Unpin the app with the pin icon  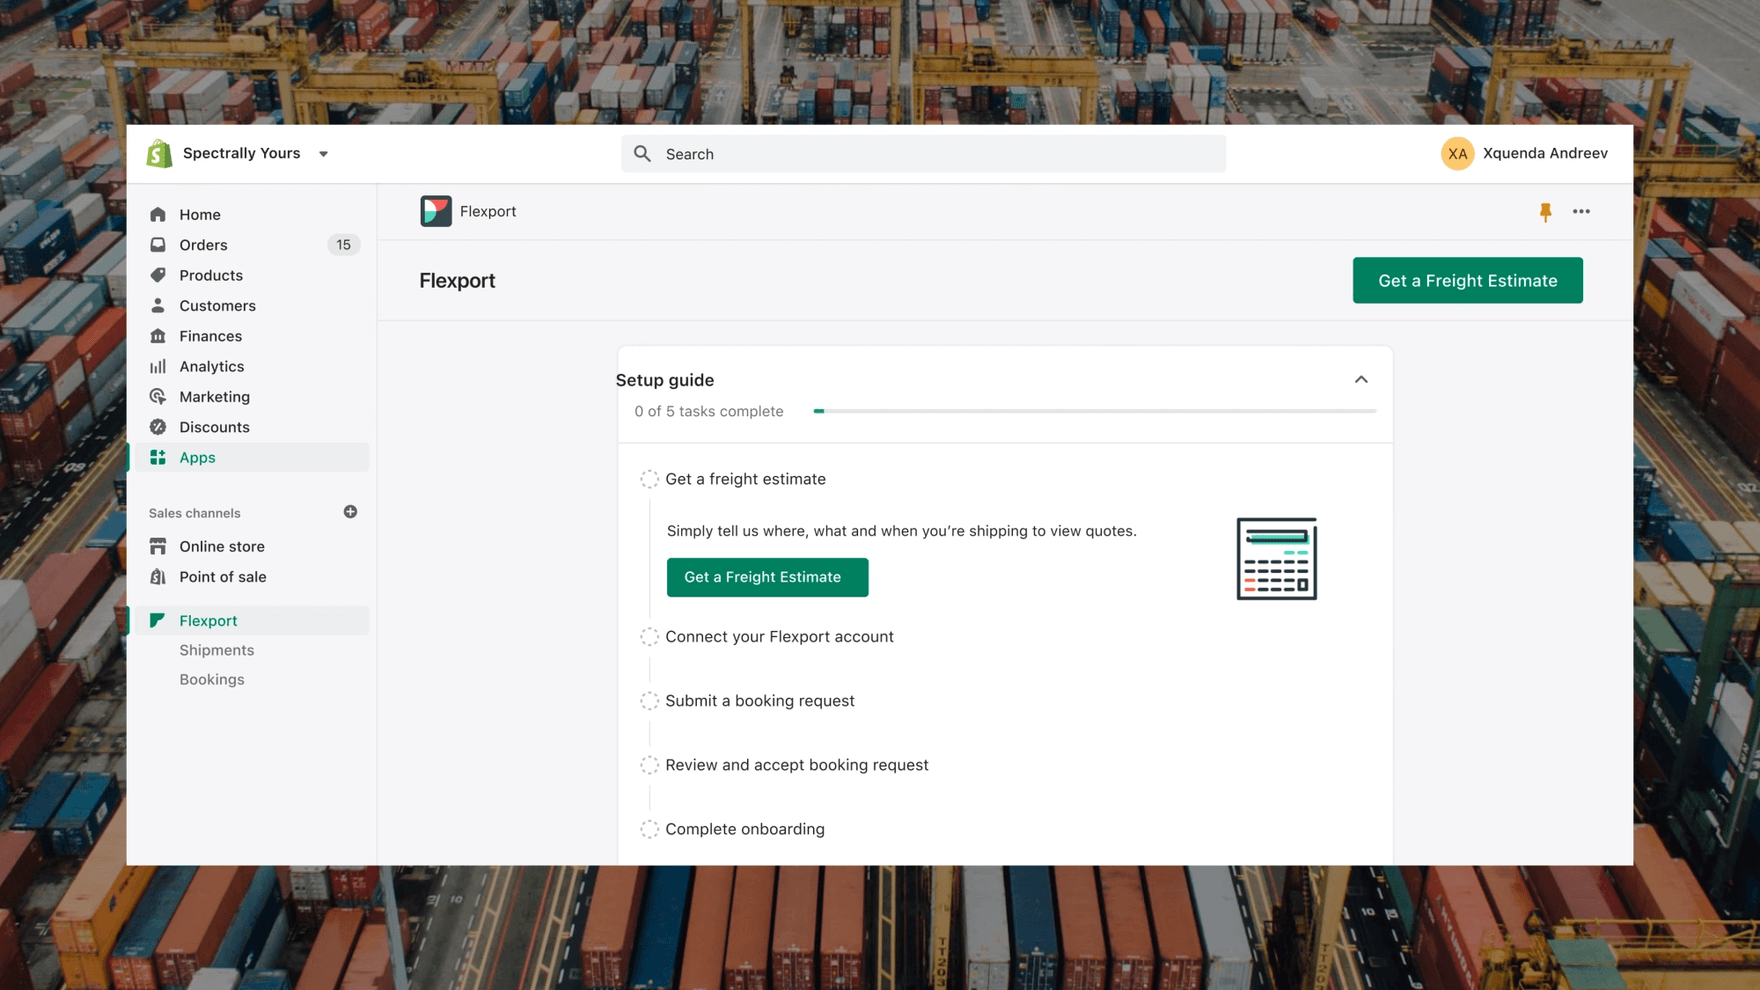[x=1545, y=212]
